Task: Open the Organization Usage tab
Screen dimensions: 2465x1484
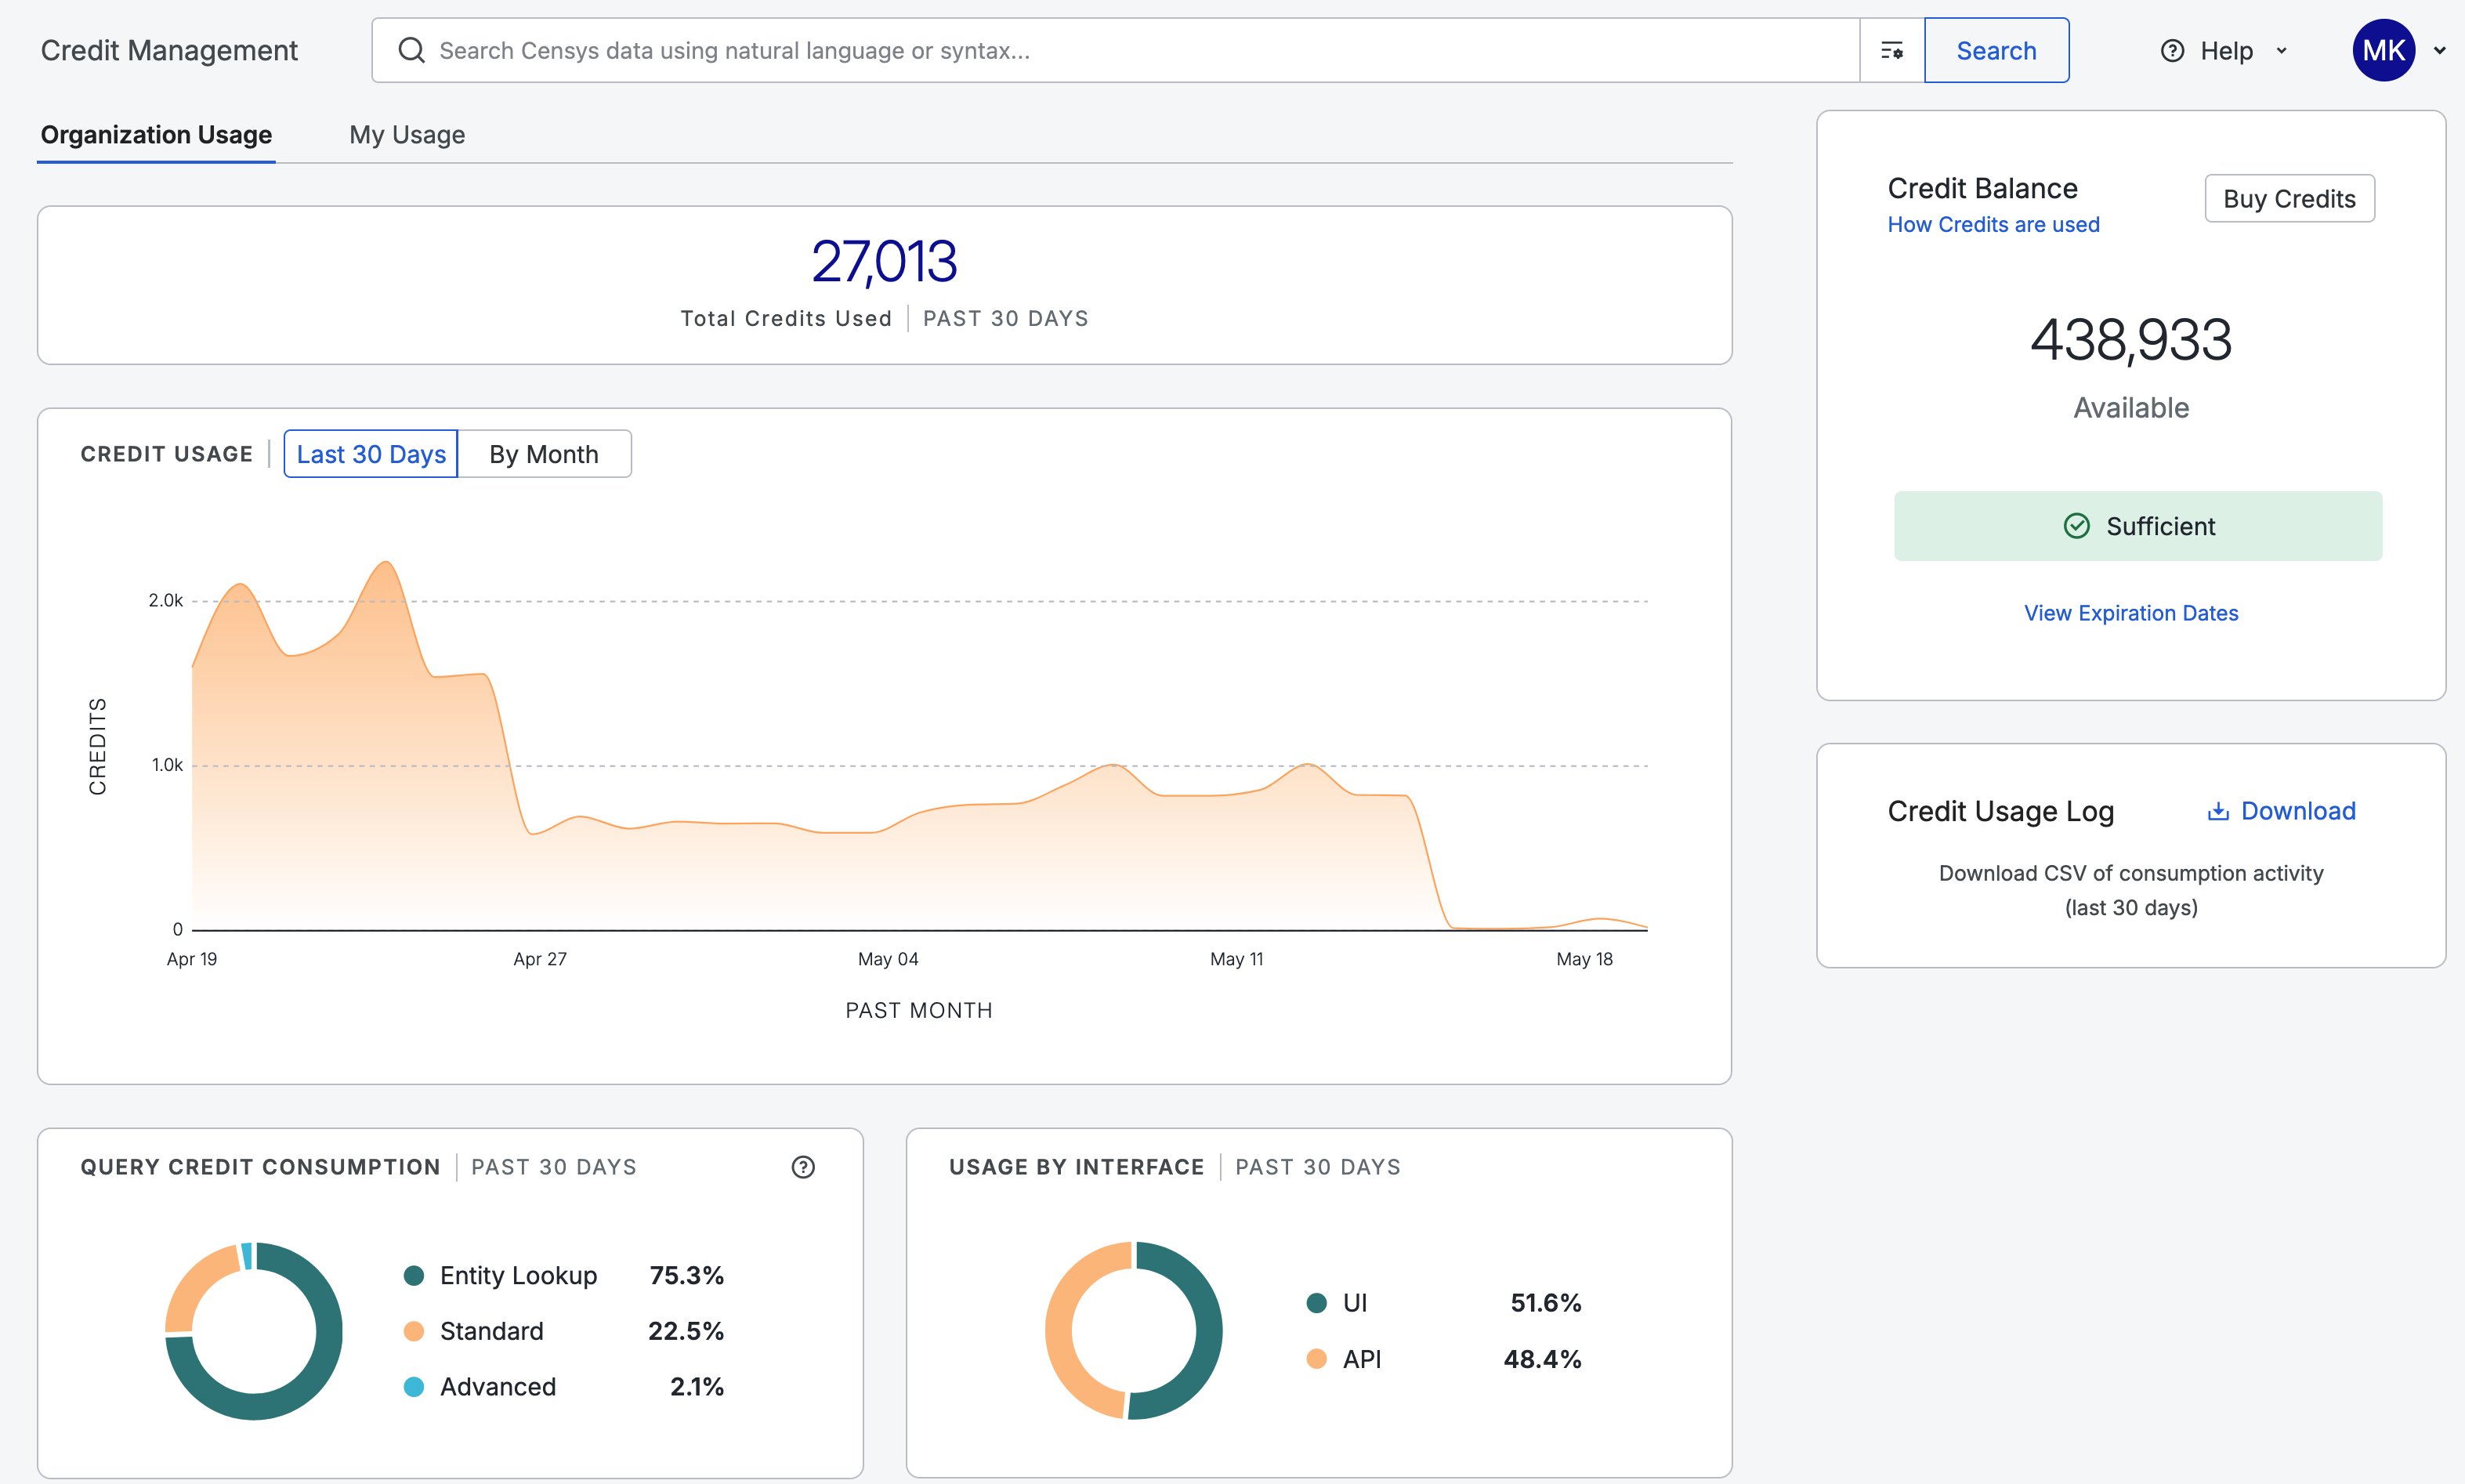Action: click(156, 134)
